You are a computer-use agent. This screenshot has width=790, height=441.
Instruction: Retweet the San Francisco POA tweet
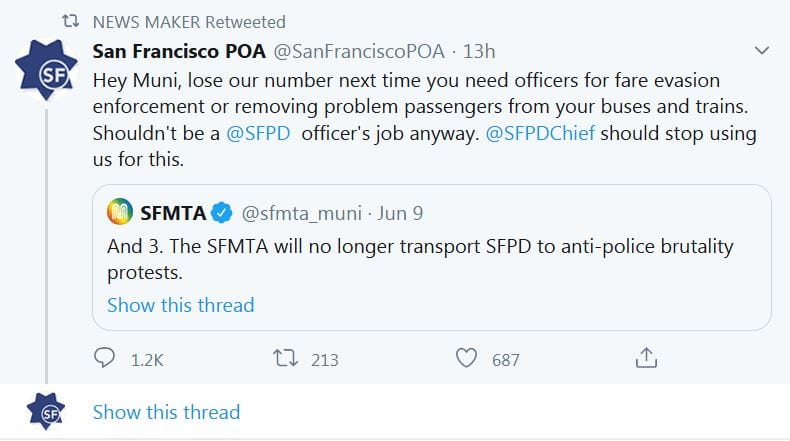click(x=287, y=358)
